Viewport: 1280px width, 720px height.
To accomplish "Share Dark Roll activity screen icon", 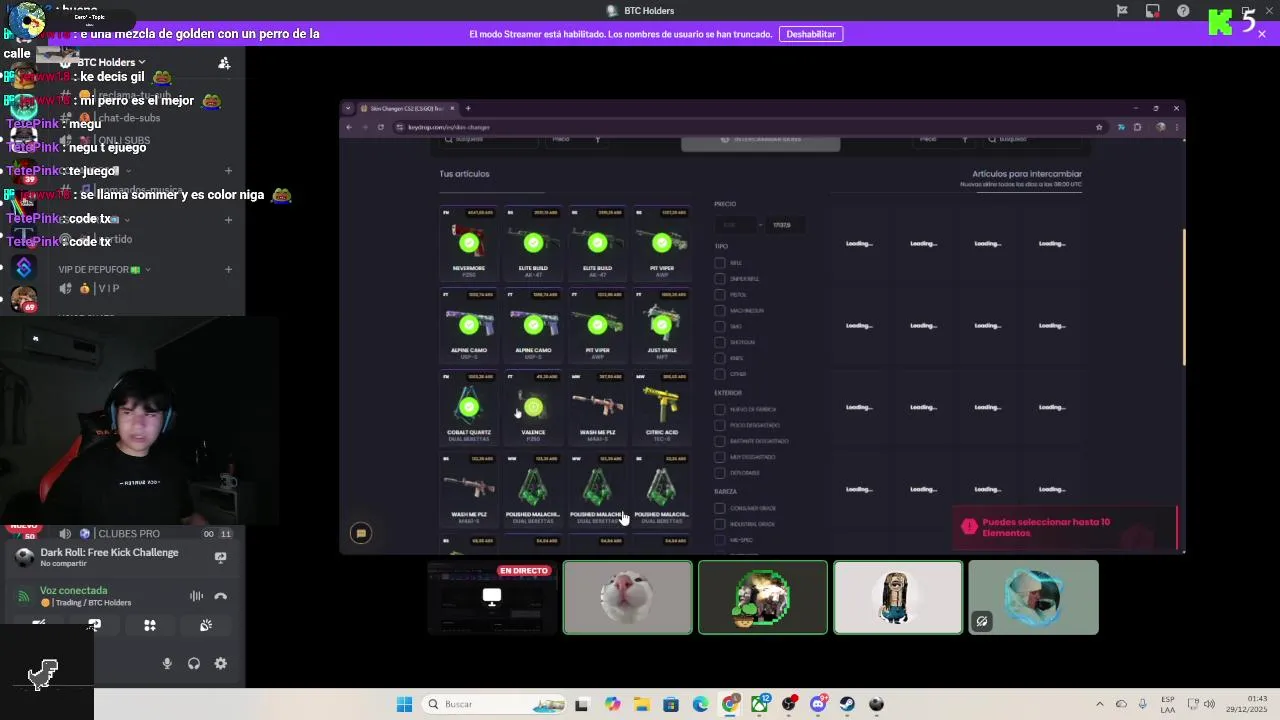I will click(221, 557).
